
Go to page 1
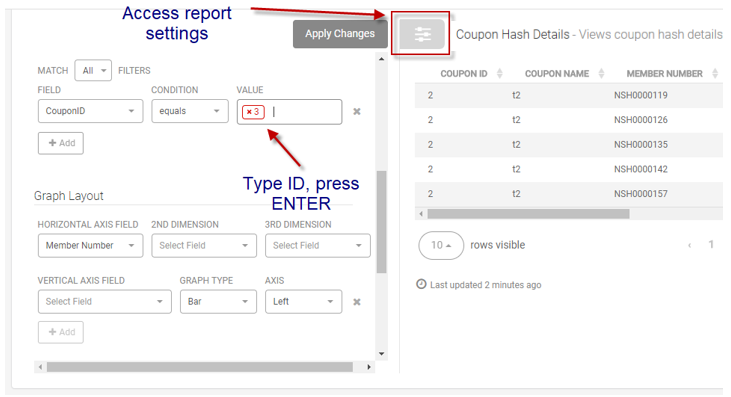711,245
